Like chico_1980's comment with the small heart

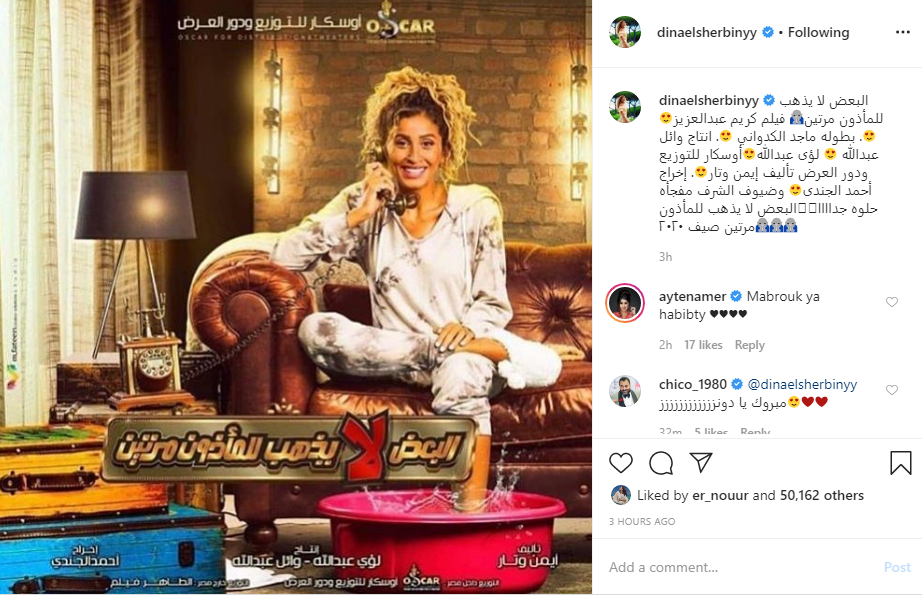892,390
